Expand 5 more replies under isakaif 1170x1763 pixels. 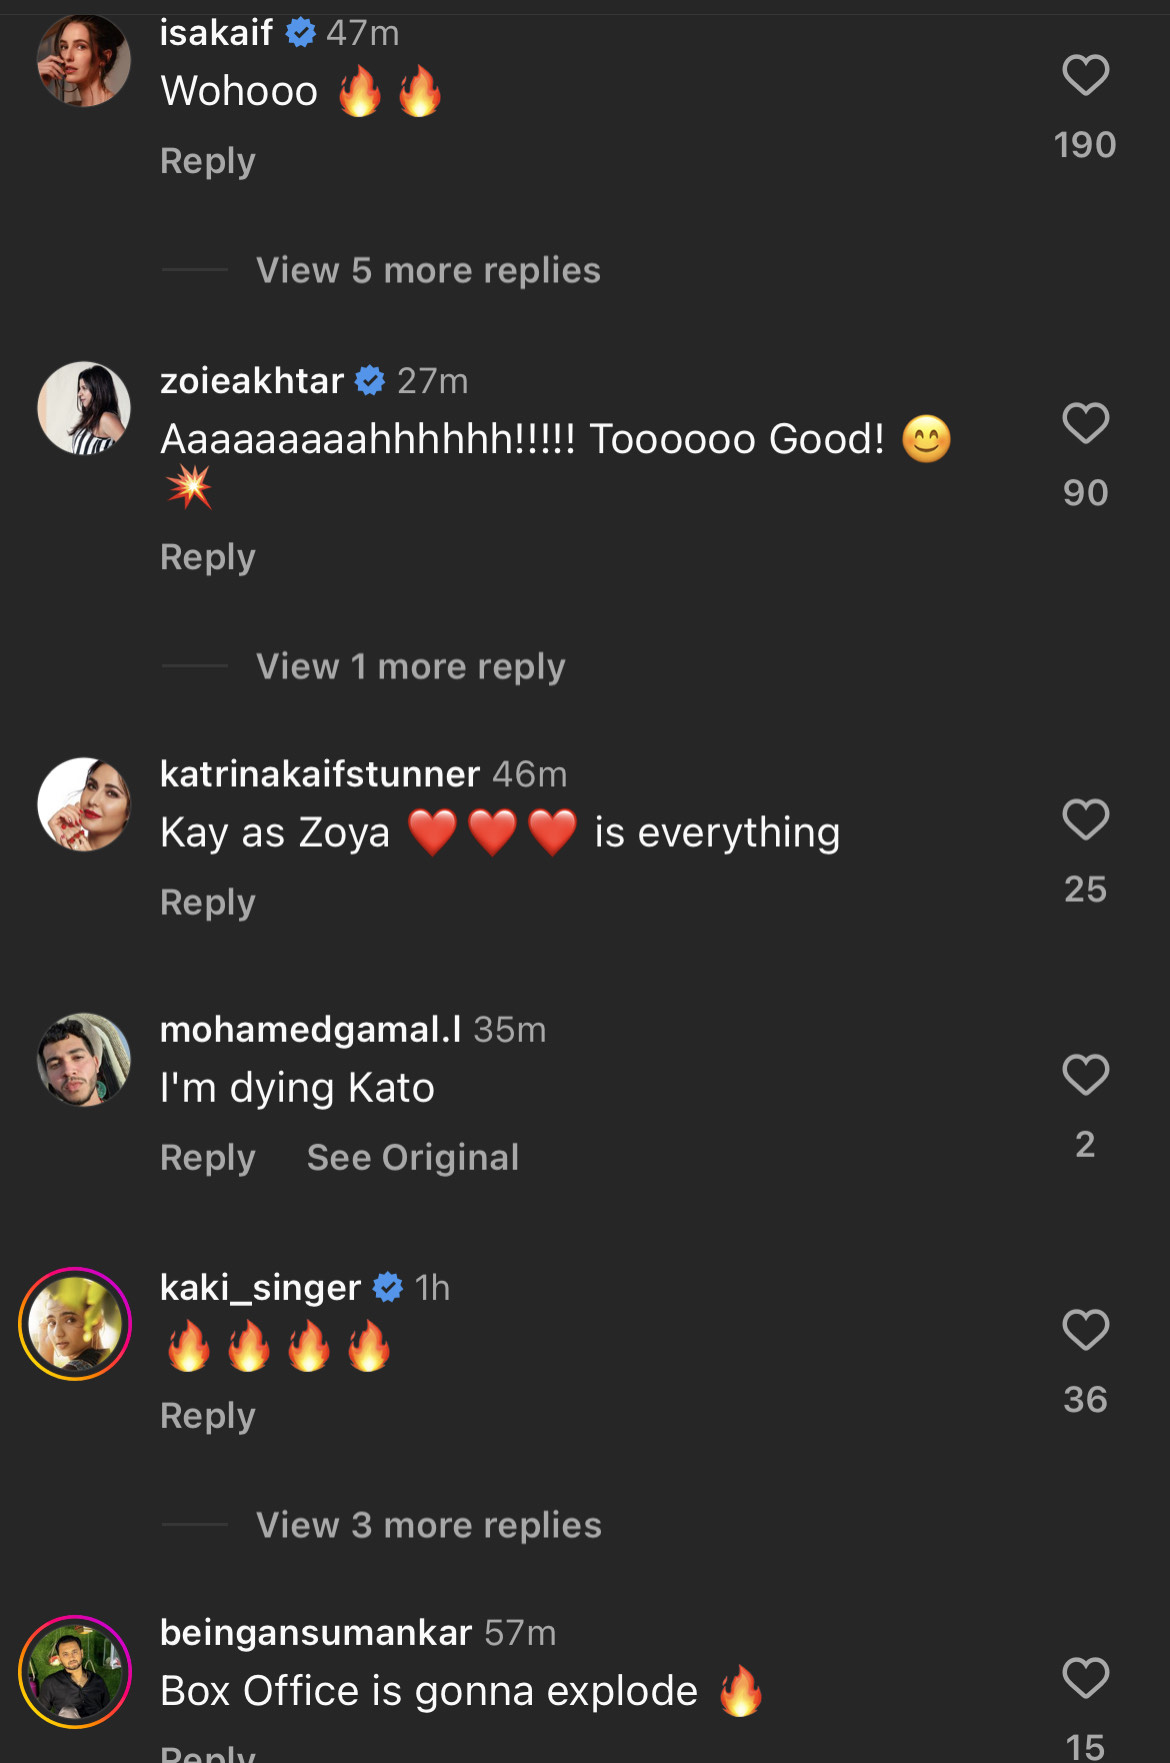(428, 271)
